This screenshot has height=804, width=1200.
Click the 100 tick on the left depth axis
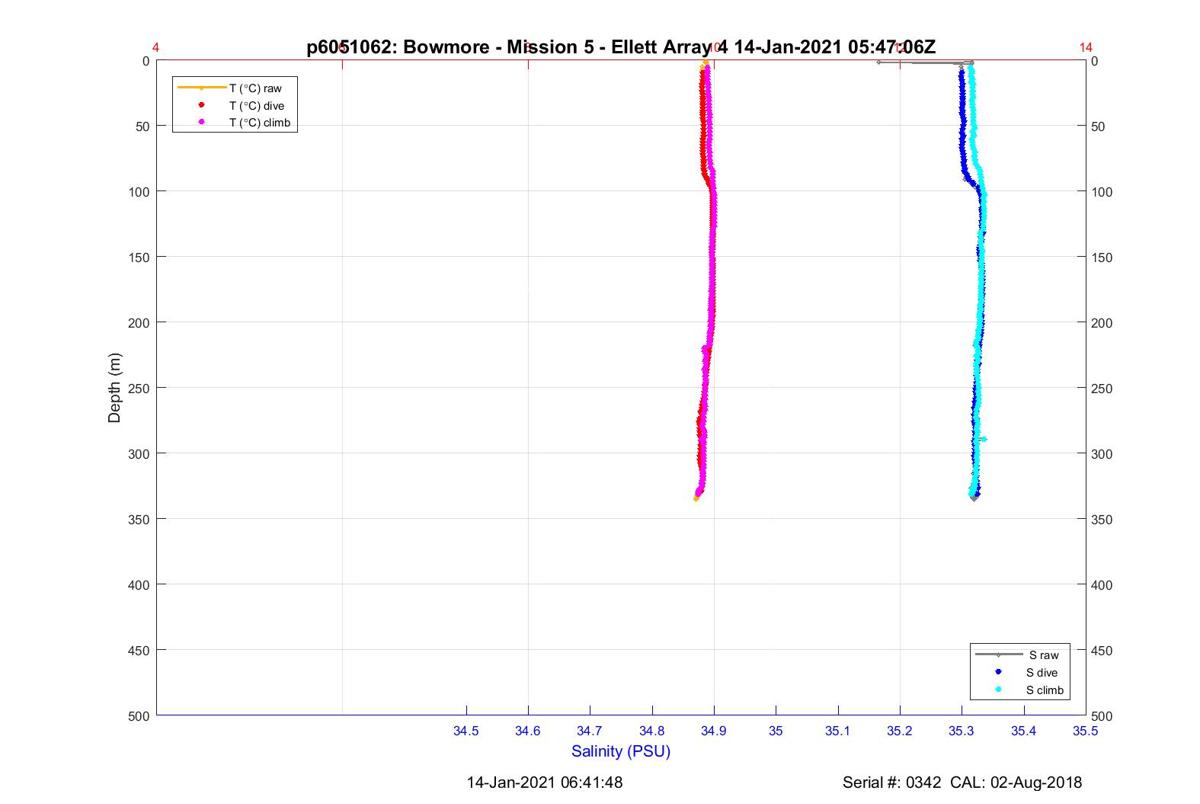click(x=138, y=191)
